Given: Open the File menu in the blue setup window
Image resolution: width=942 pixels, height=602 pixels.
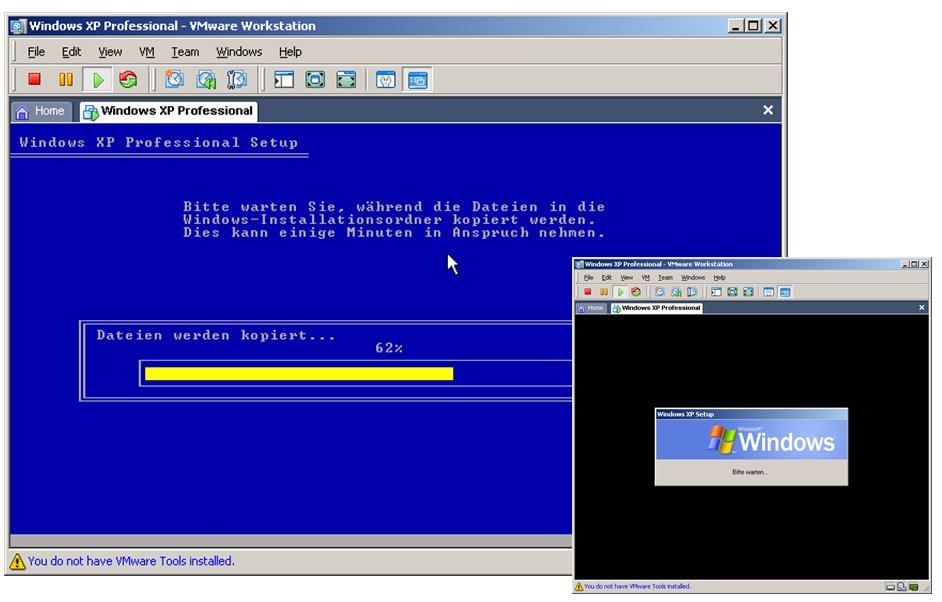Looking at the screenshot, I should (x=36, y=52).
